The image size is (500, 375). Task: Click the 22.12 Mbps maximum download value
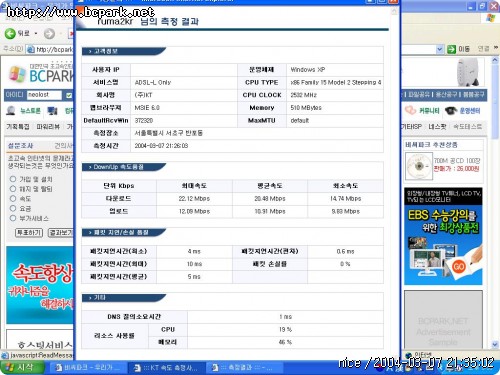pos(194,199)
